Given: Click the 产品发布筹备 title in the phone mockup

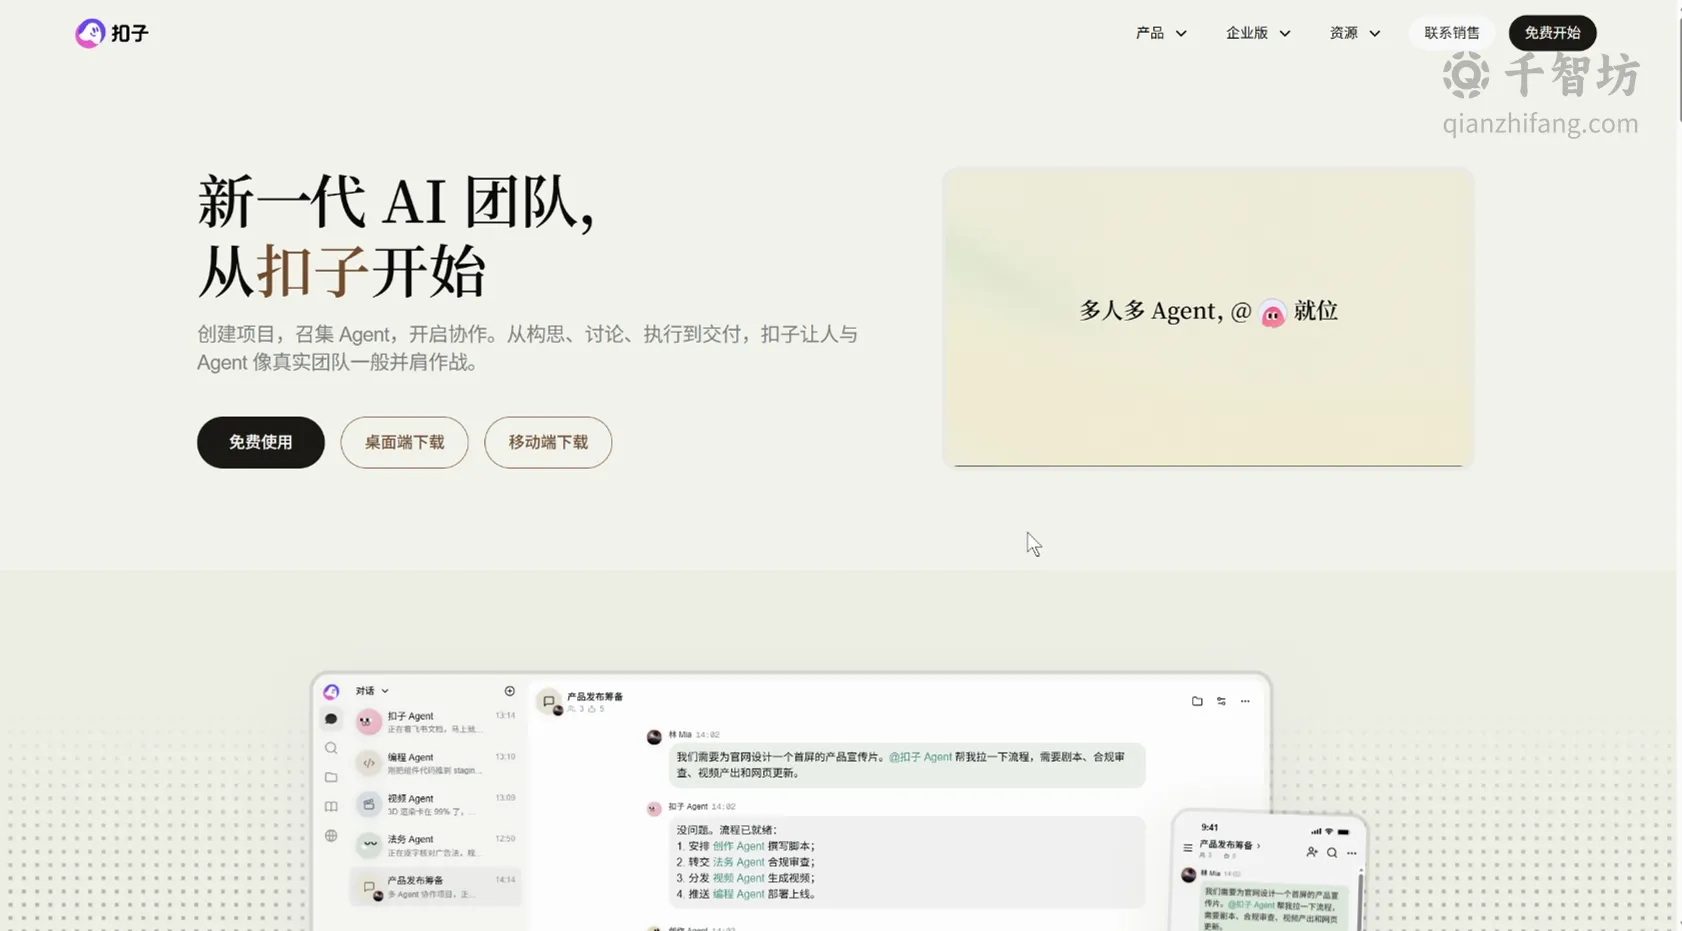Looking at the screenshot, I should [1226, 845].
